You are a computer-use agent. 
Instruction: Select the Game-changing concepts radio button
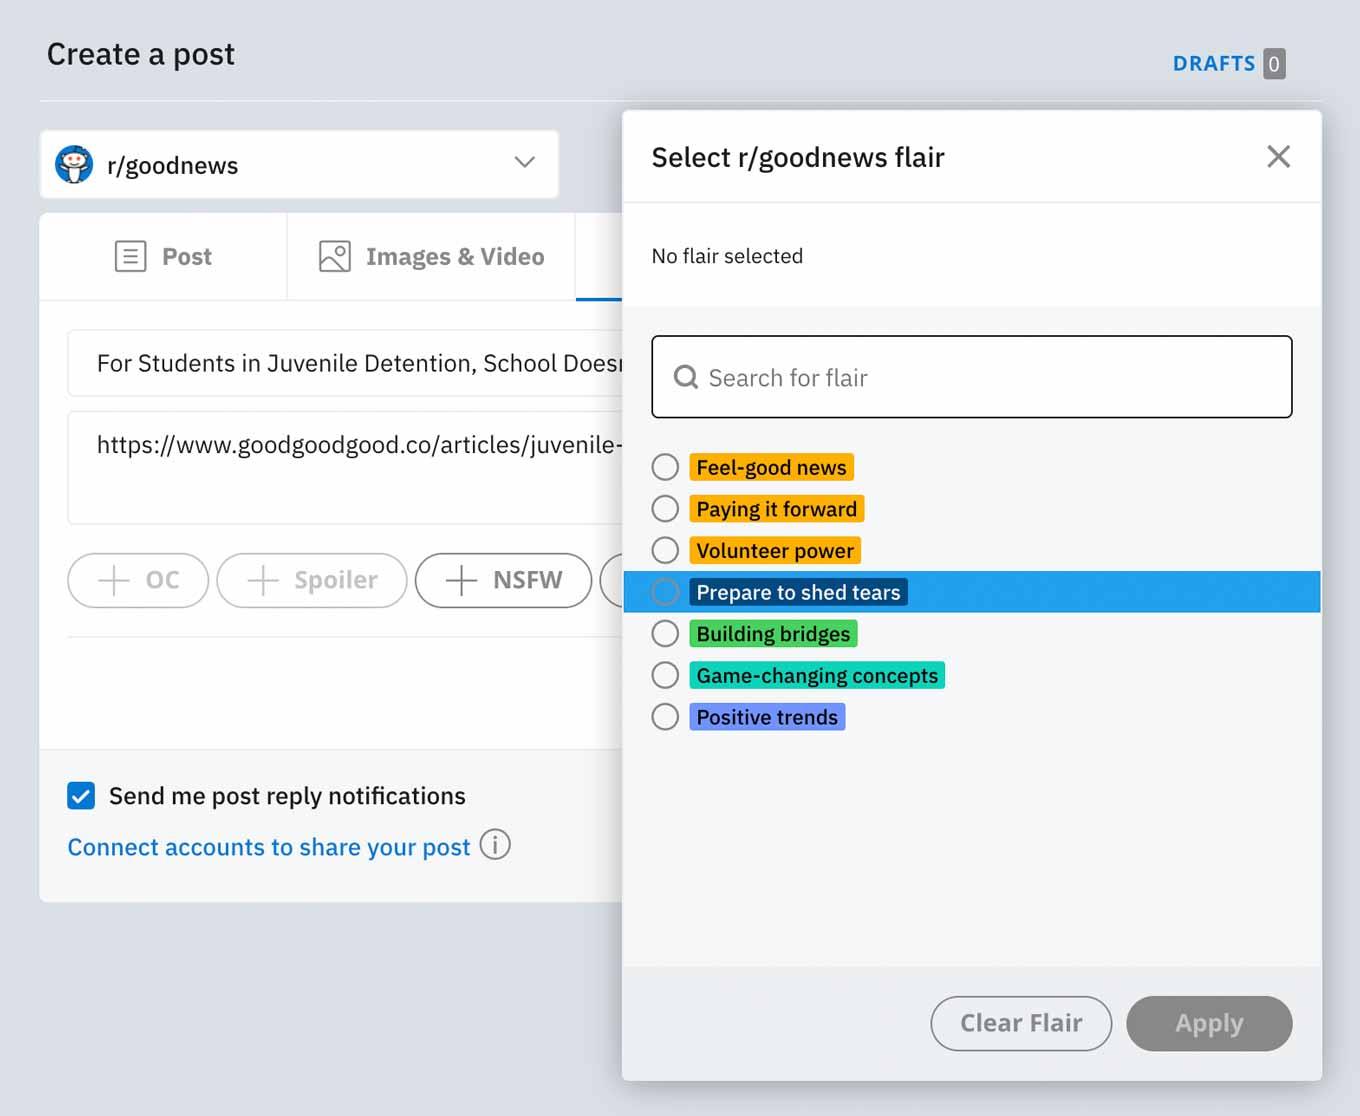pyautogui.click(x=665, y=675)
